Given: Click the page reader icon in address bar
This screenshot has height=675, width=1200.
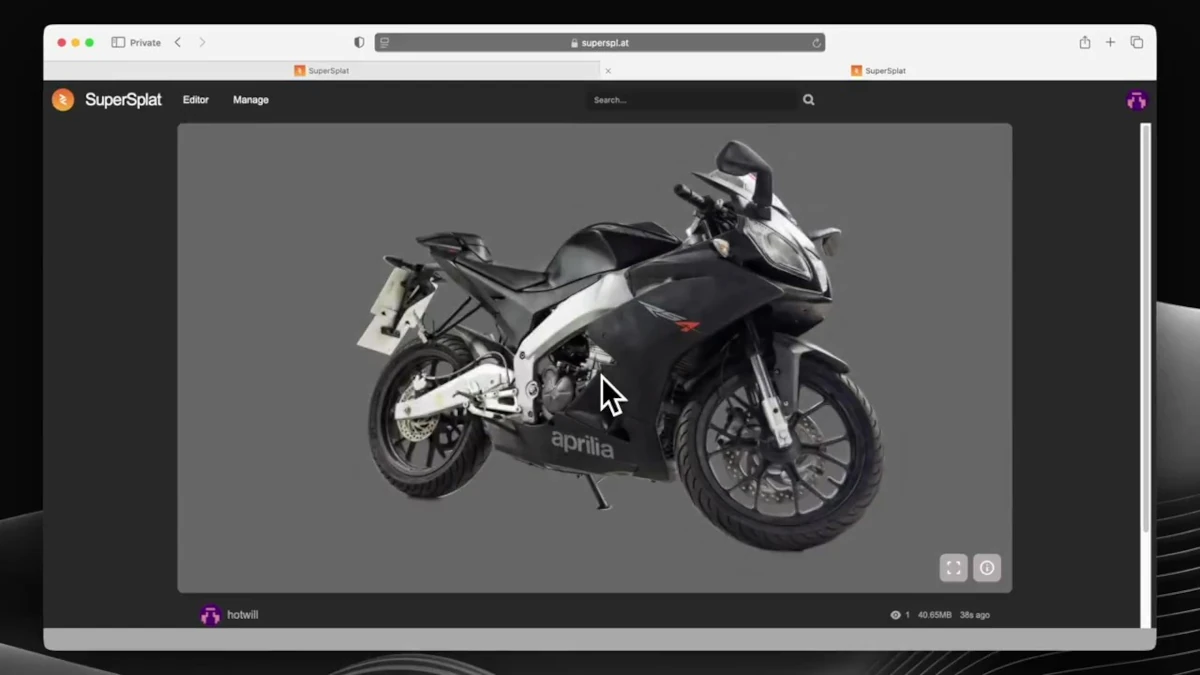Looking at the screenshot, I should (x=385, y=43).
